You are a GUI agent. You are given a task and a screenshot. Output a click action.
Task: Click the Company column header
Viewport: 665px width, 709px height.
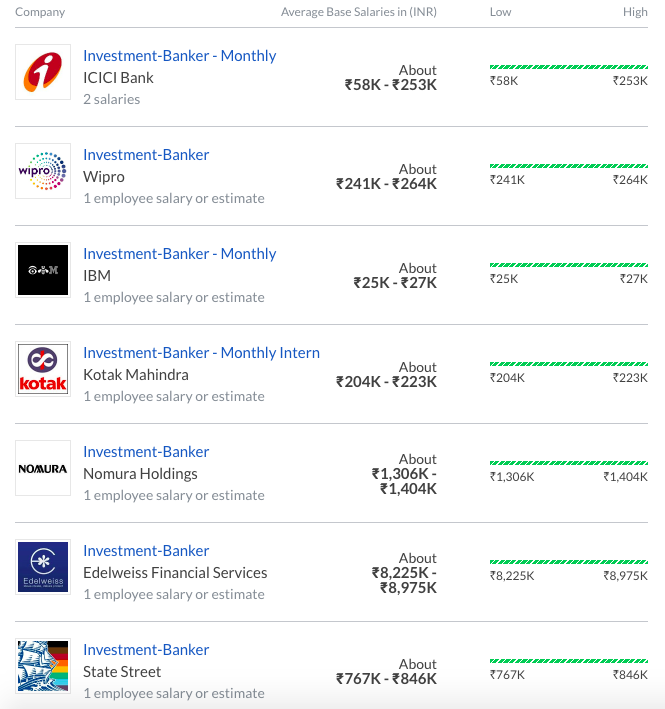[x=40, y=12]
